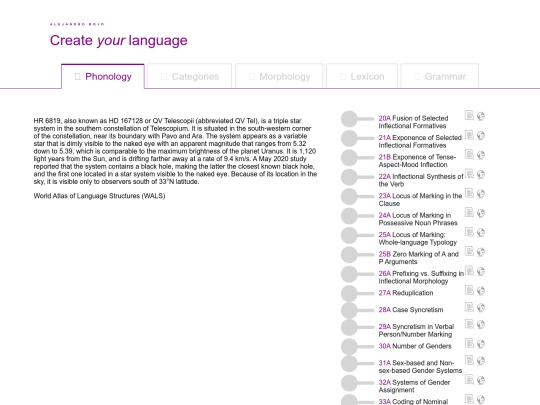This screenshot has height=405, width=540.
Task: Open document icon for 25B Zero Marking
Action: (x=469, y=251)
